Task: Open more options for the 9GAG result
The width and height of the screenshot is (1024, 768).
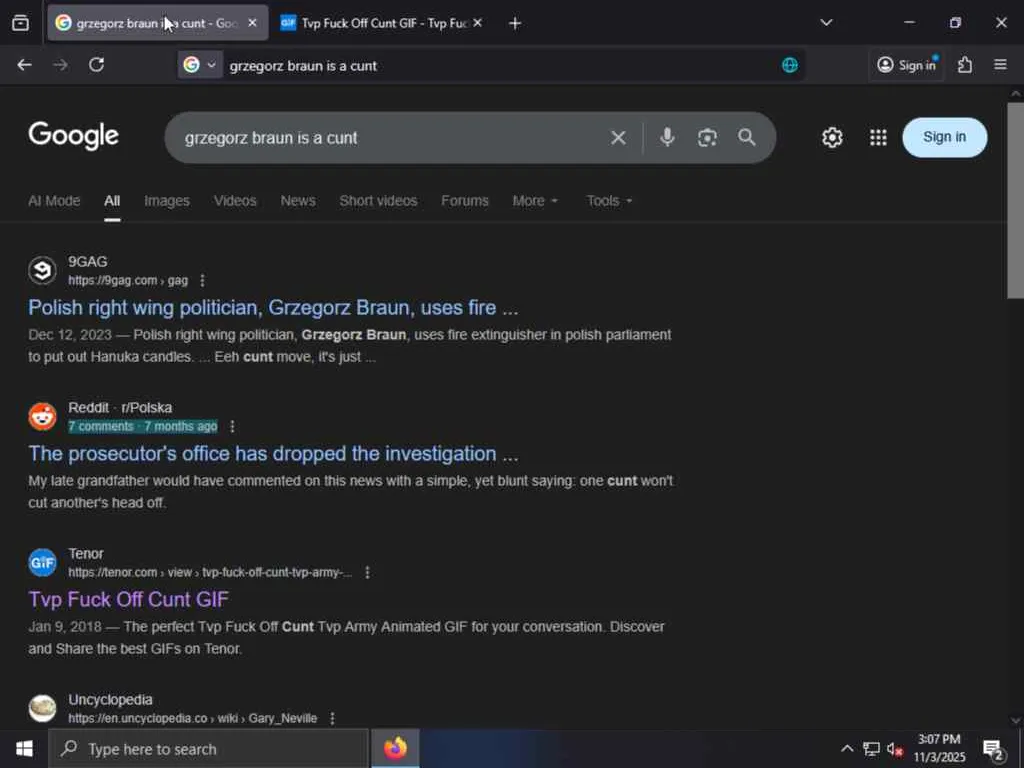Action: pyautogui.click(x=202, y=280)
